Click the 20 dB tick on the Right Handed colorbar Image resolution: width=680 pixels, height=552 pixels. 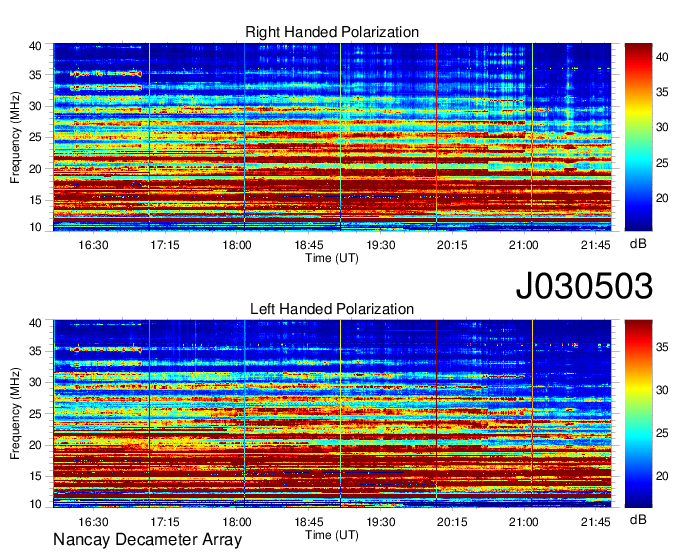[662, 198]
